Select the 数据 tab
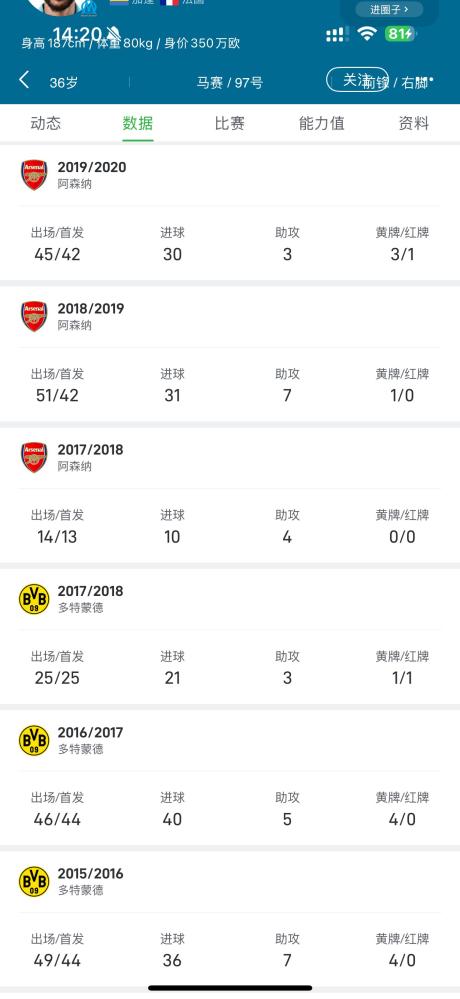 138,124
